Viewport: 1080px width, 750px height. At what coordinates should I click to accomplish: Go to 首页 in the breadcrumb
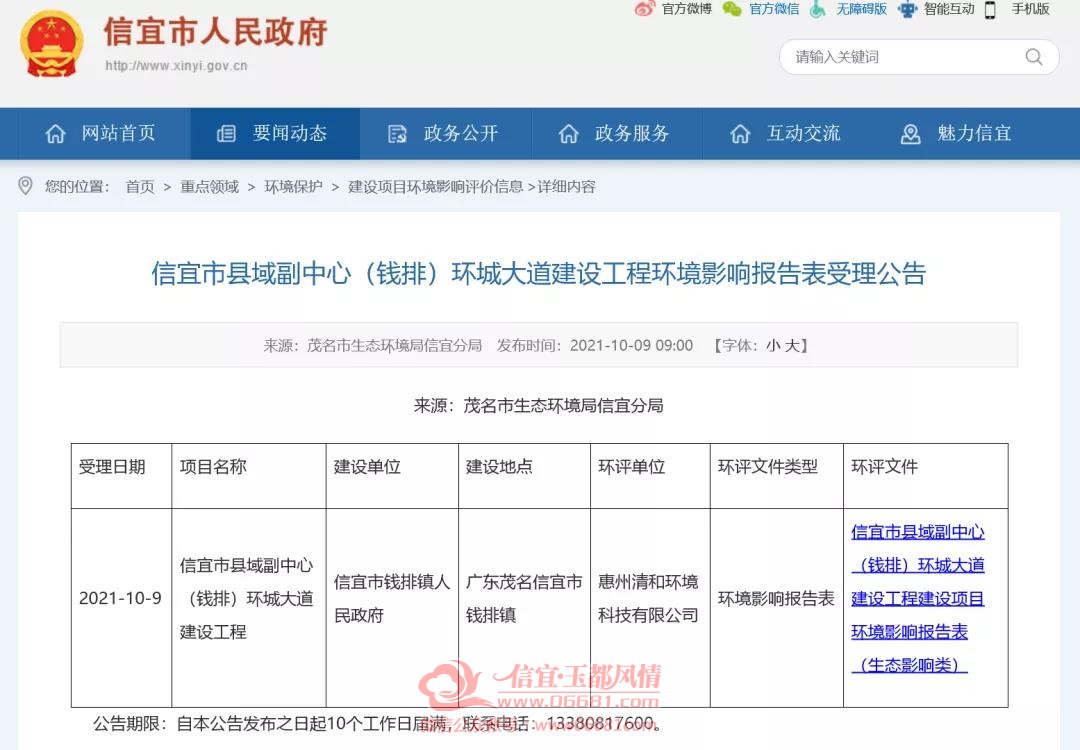(x=140, y=187)
